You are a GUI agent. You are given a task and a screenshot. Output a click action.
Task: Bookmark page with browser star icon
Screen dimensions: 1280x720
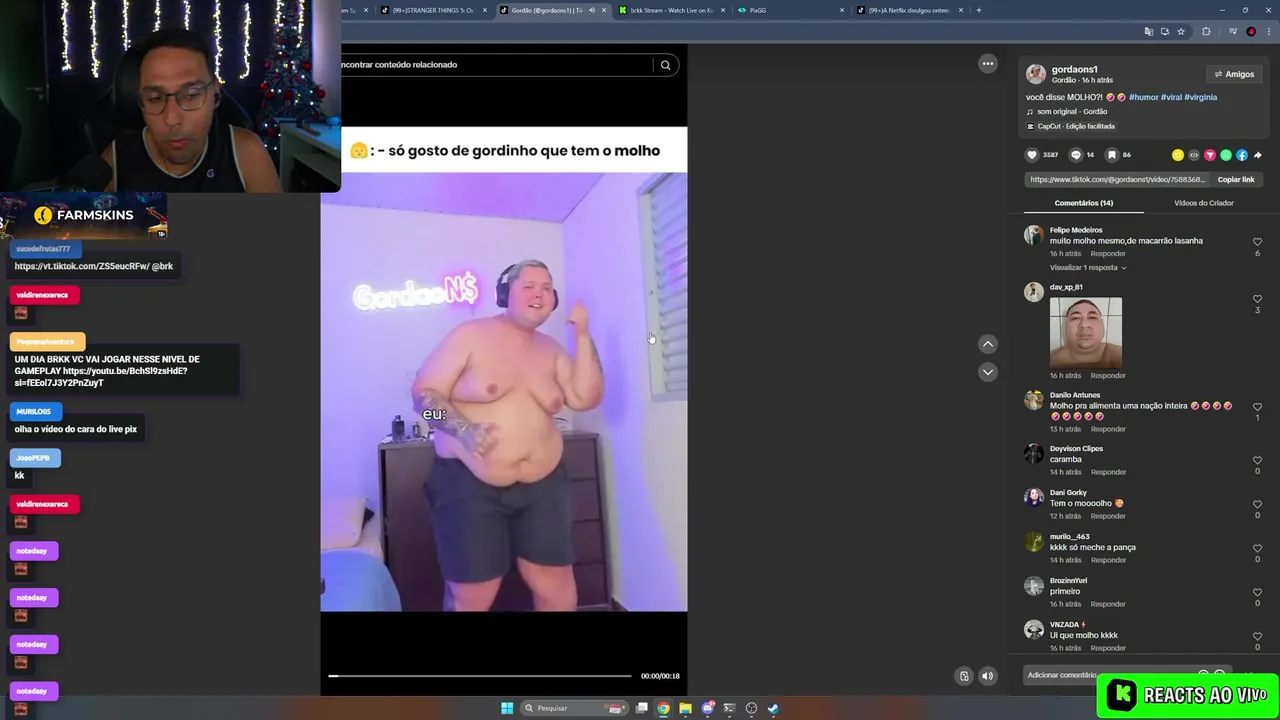[x=1181, y=32]
